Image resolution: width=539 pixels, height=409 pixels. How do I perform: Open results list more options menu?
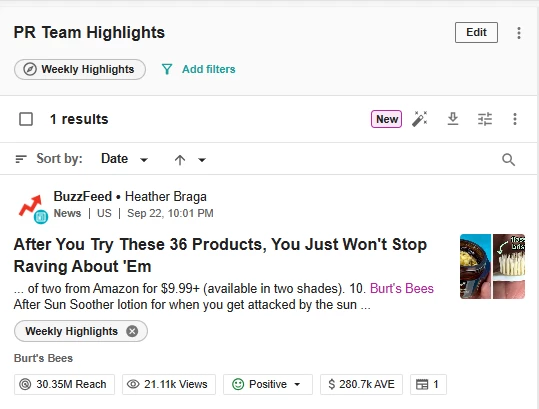coord(515,119)
